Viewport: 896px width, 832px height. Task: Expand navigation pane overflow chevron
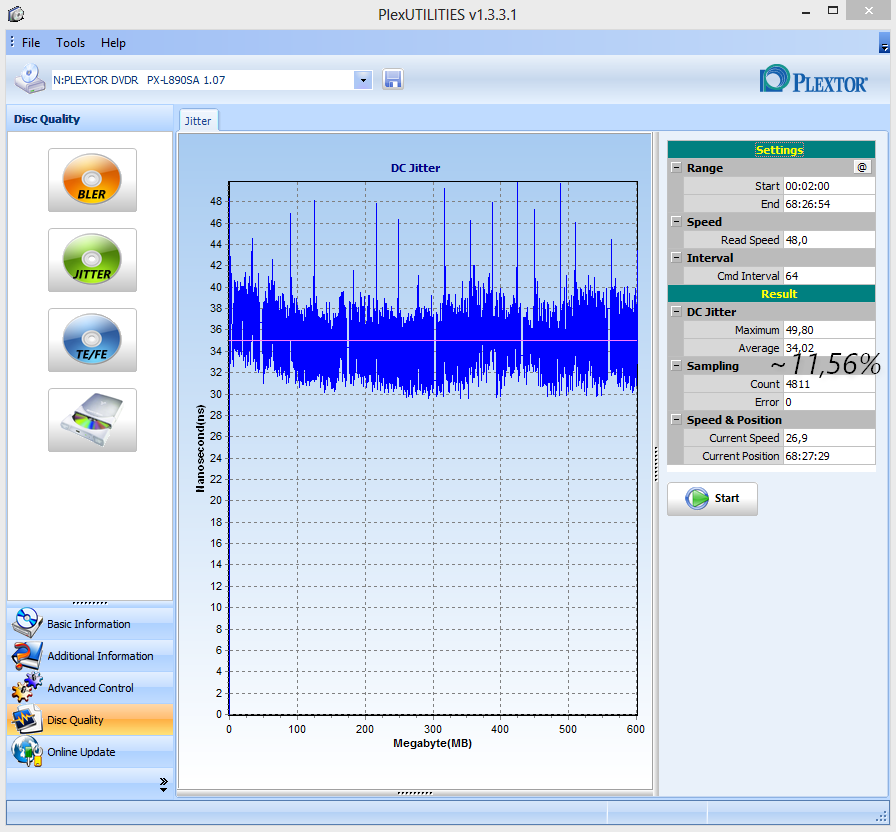[163, 785]
